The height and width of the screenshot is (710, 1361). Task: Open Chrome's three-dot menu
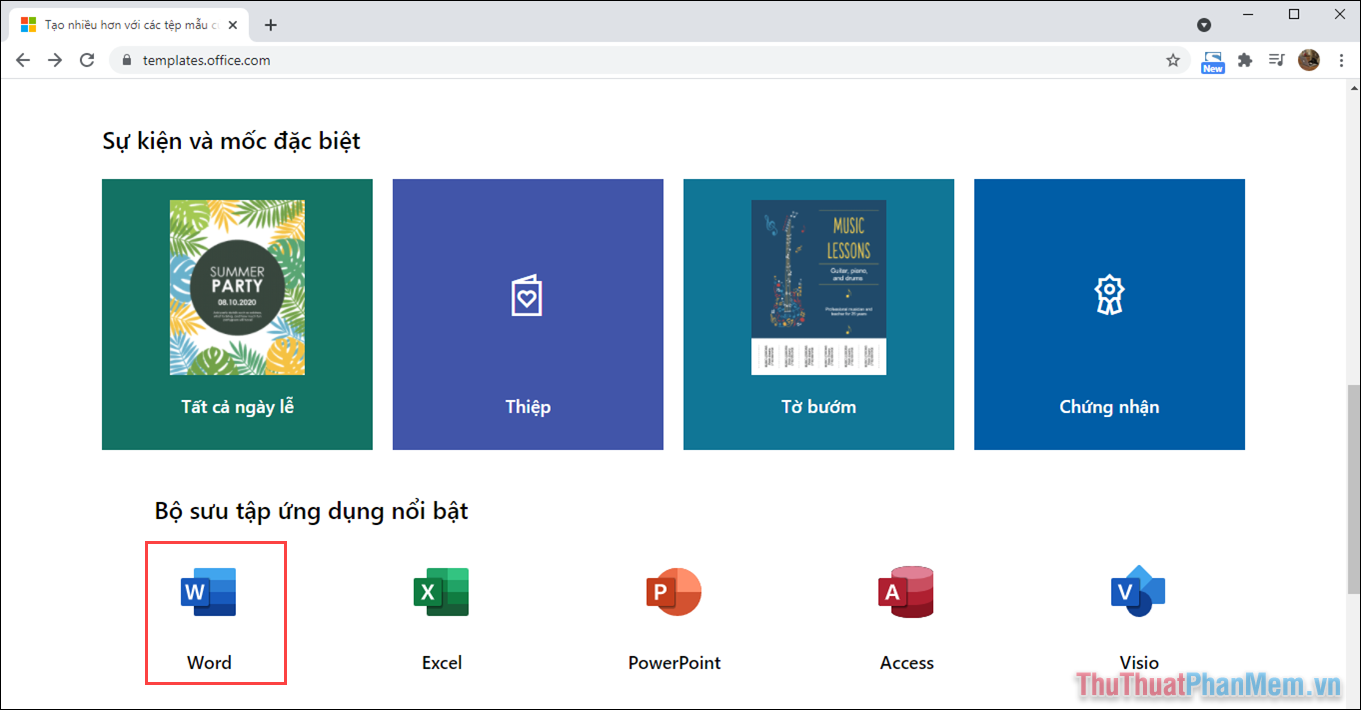[1341, 60]
